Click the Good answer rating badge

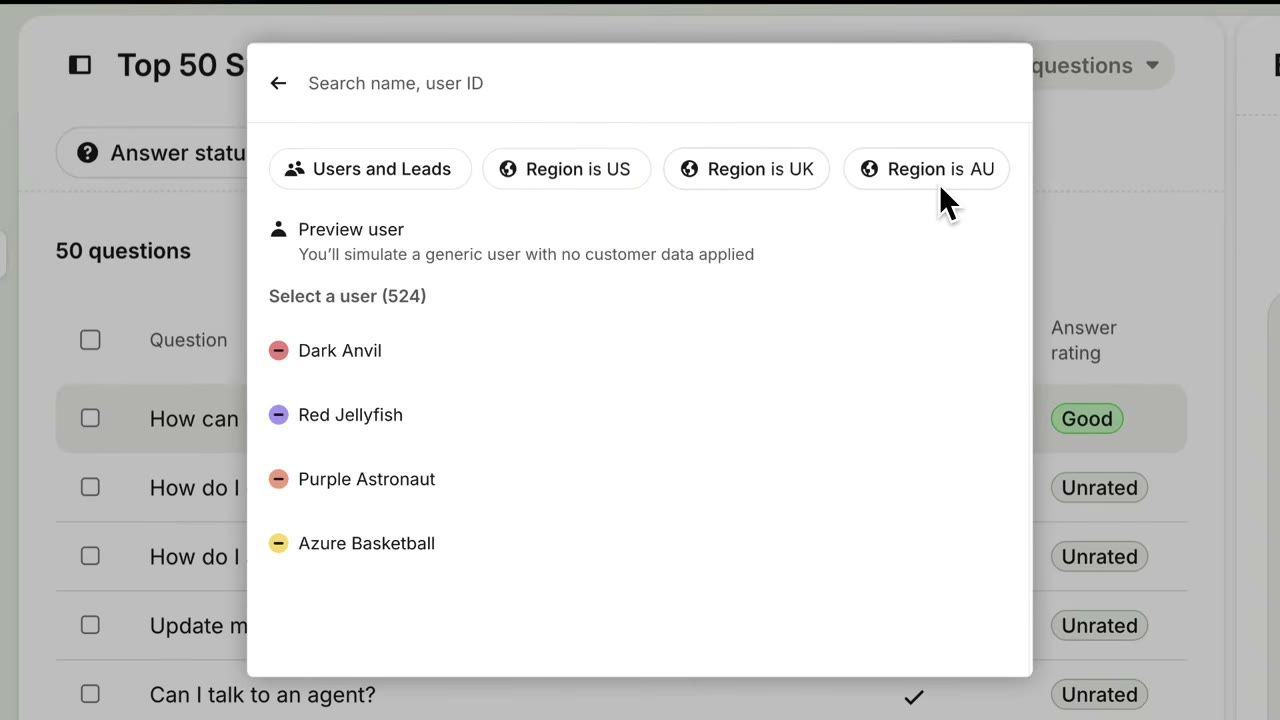click(1087, 419)
